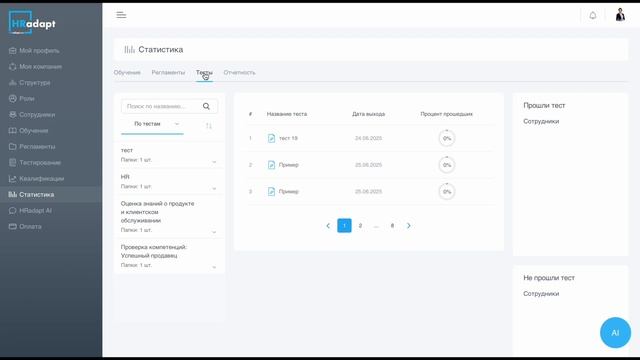Screen dimensions: 640x360
Task: Toggle the hamburger sidebar menu
Action: coord(121,15)
